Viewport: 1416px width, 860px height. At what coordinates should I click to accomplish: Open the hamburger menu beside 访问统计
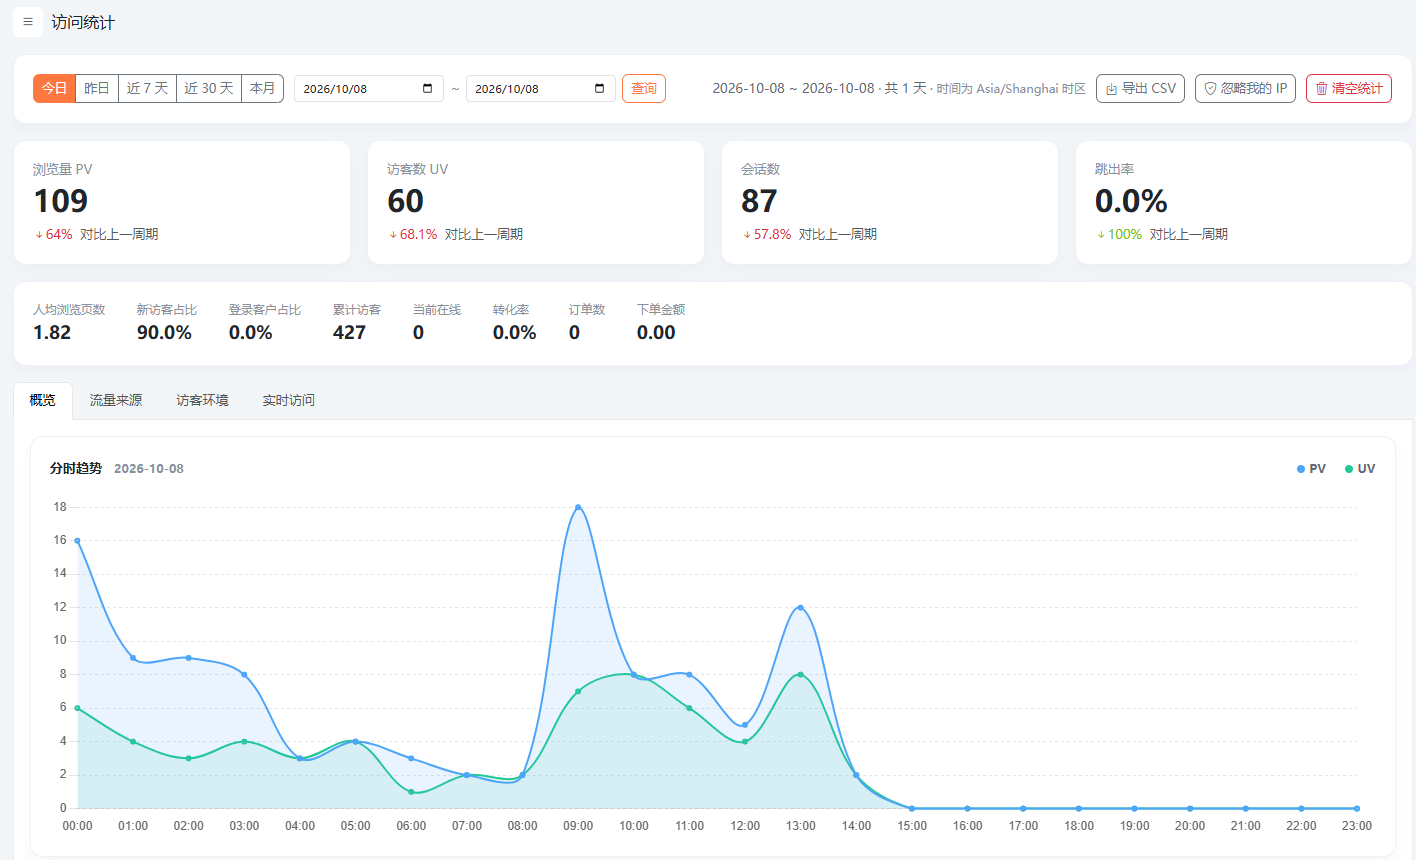28,22
